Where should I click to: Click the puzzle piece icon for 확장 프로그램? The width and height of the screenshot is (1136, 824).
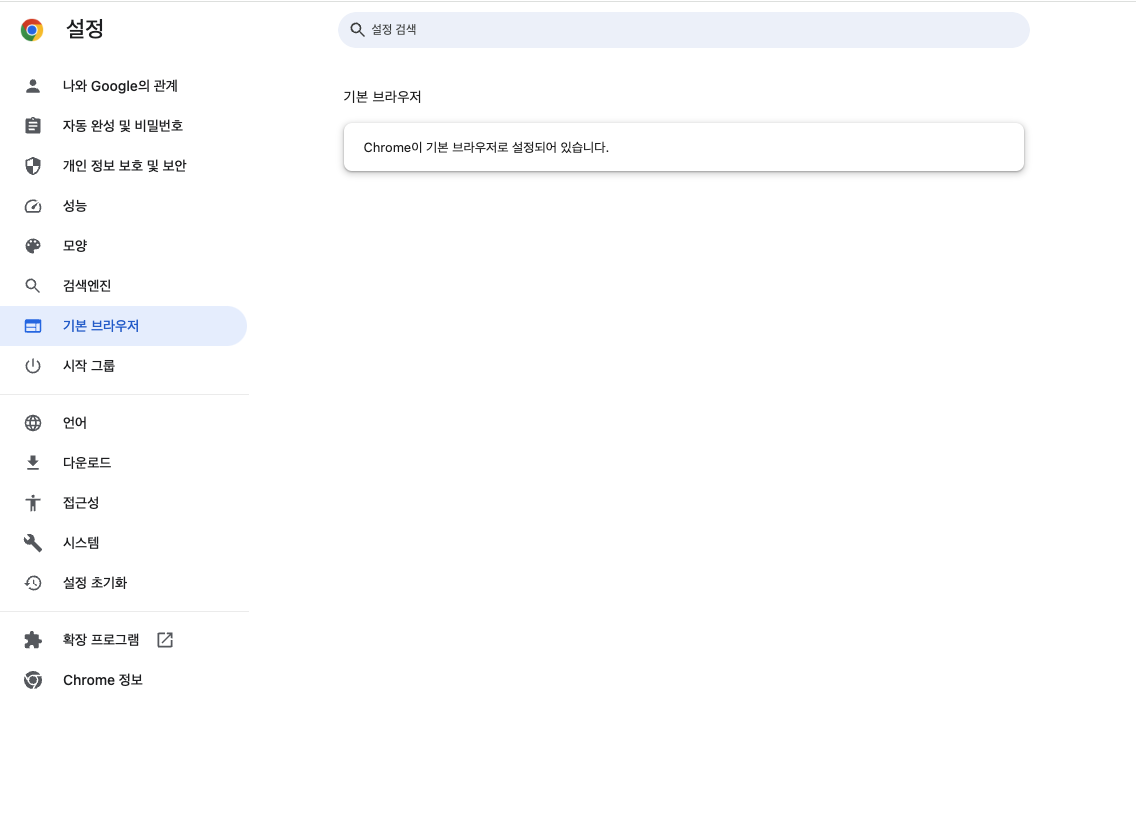pos(33,640)
